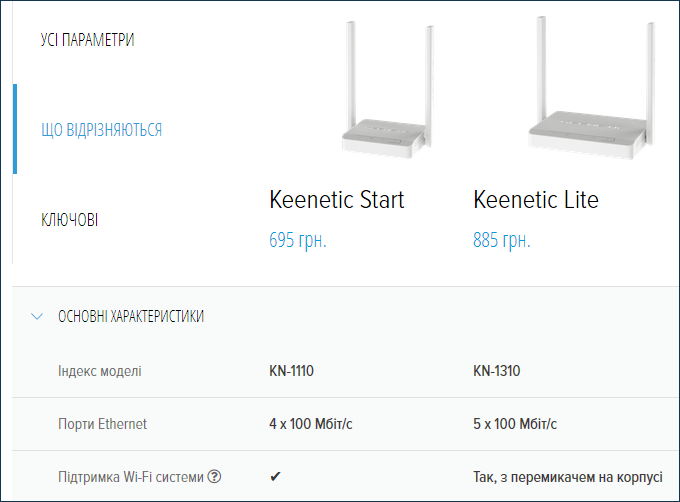Click the Так, з перемикачем на корпусі text
Viewport: 680px width, 502px height.
click(568, 477)
